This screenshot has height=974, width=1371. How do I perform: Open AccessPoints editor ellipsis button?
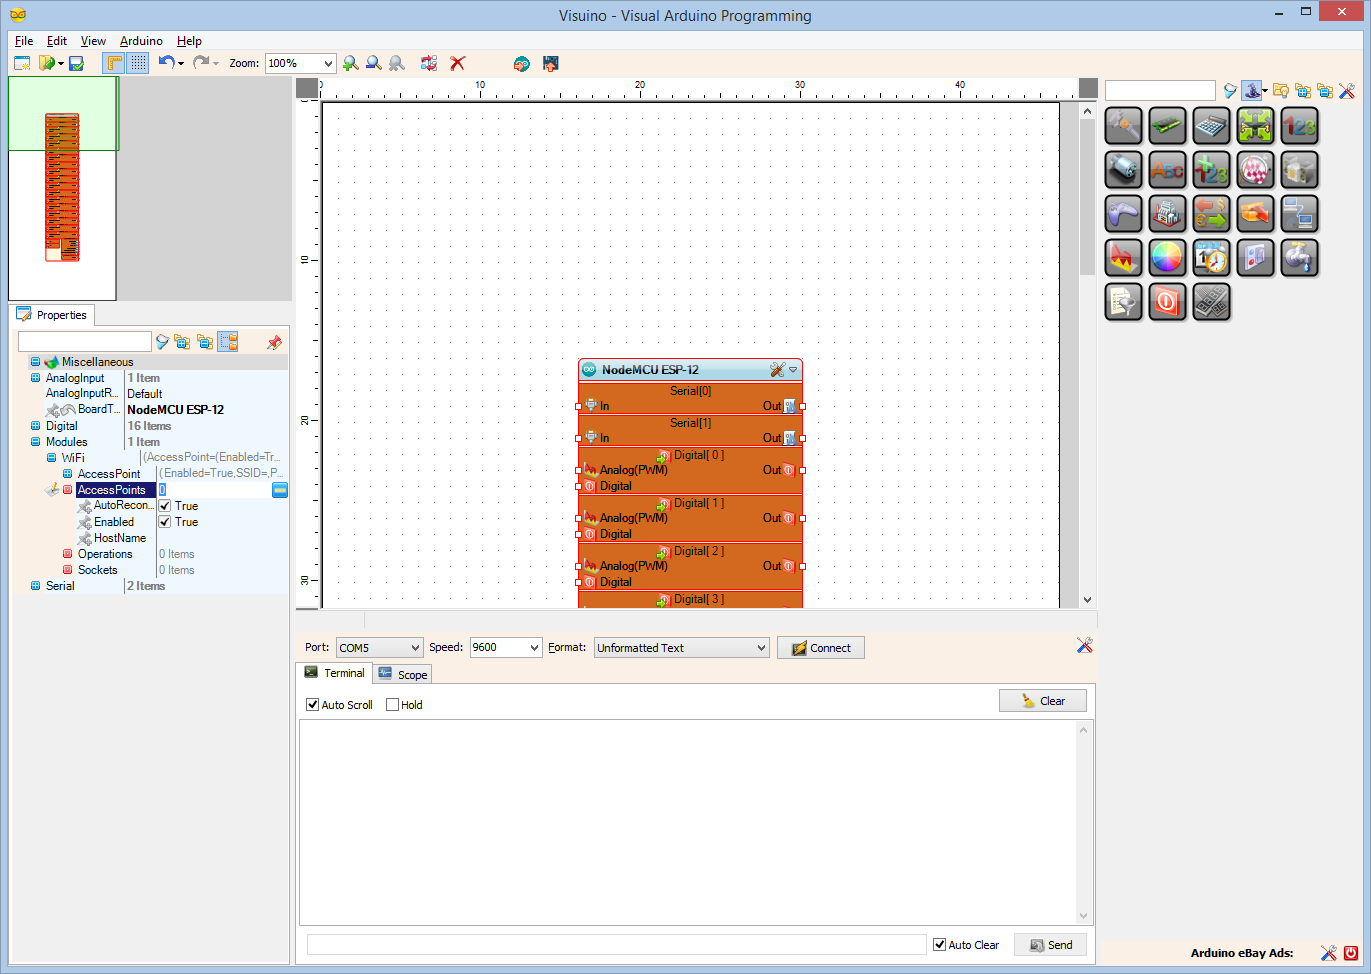point(280,490)
